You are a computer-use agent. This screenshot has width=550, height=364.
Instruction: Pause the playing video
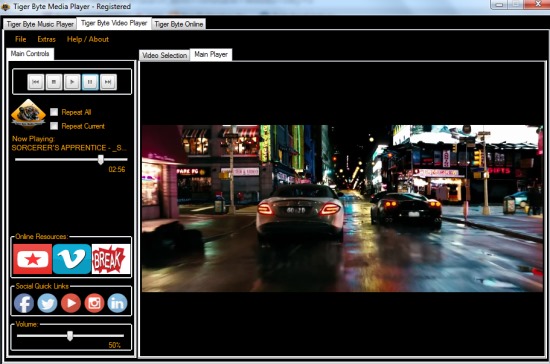90,82
